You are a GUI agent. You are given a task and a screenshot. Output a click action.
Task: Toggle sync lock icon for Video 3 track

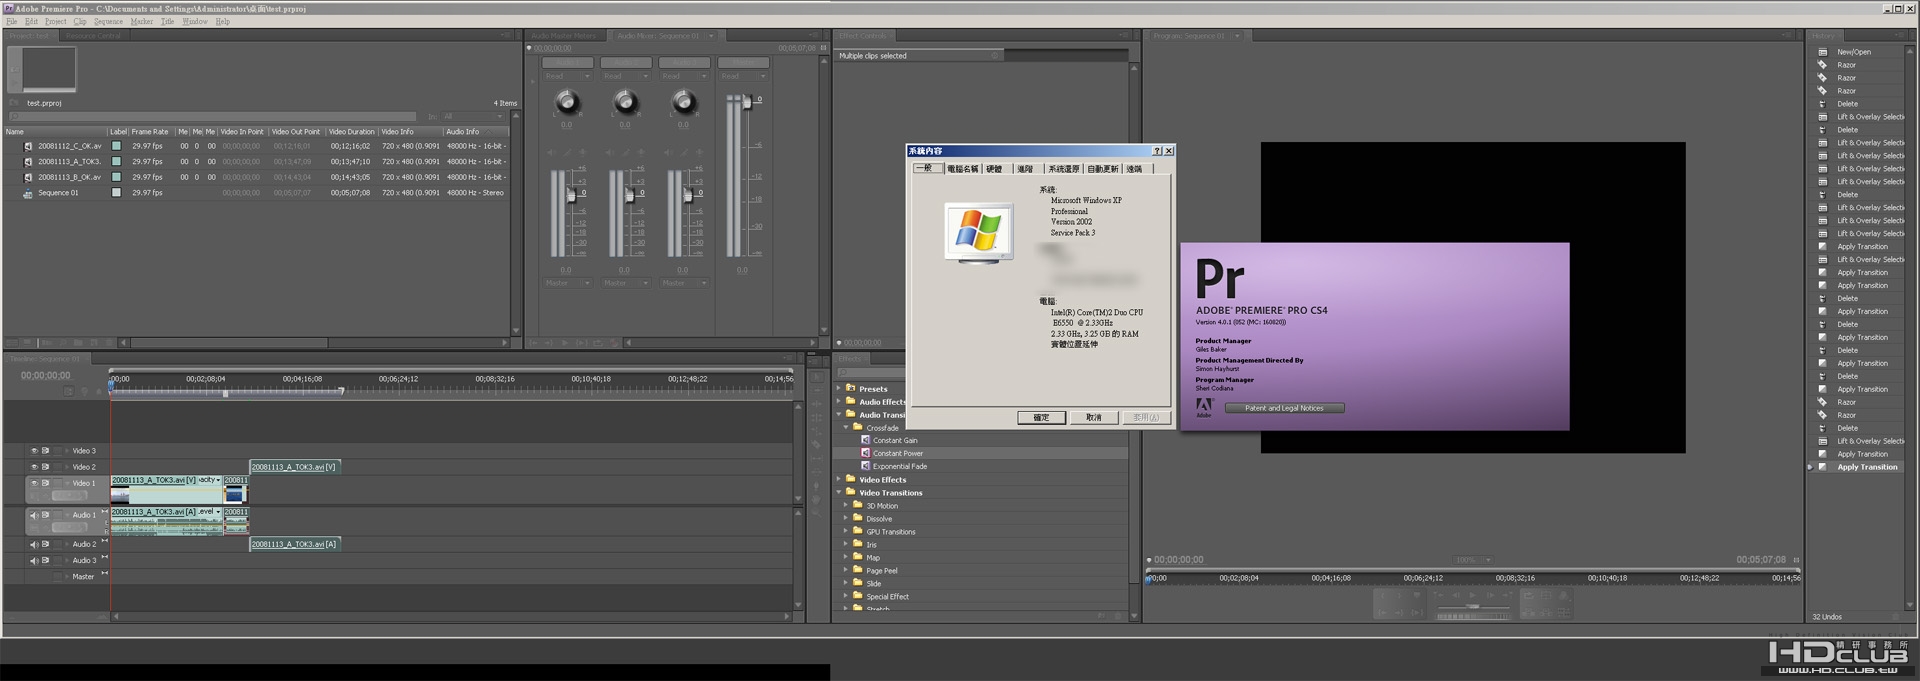[46, 451]
